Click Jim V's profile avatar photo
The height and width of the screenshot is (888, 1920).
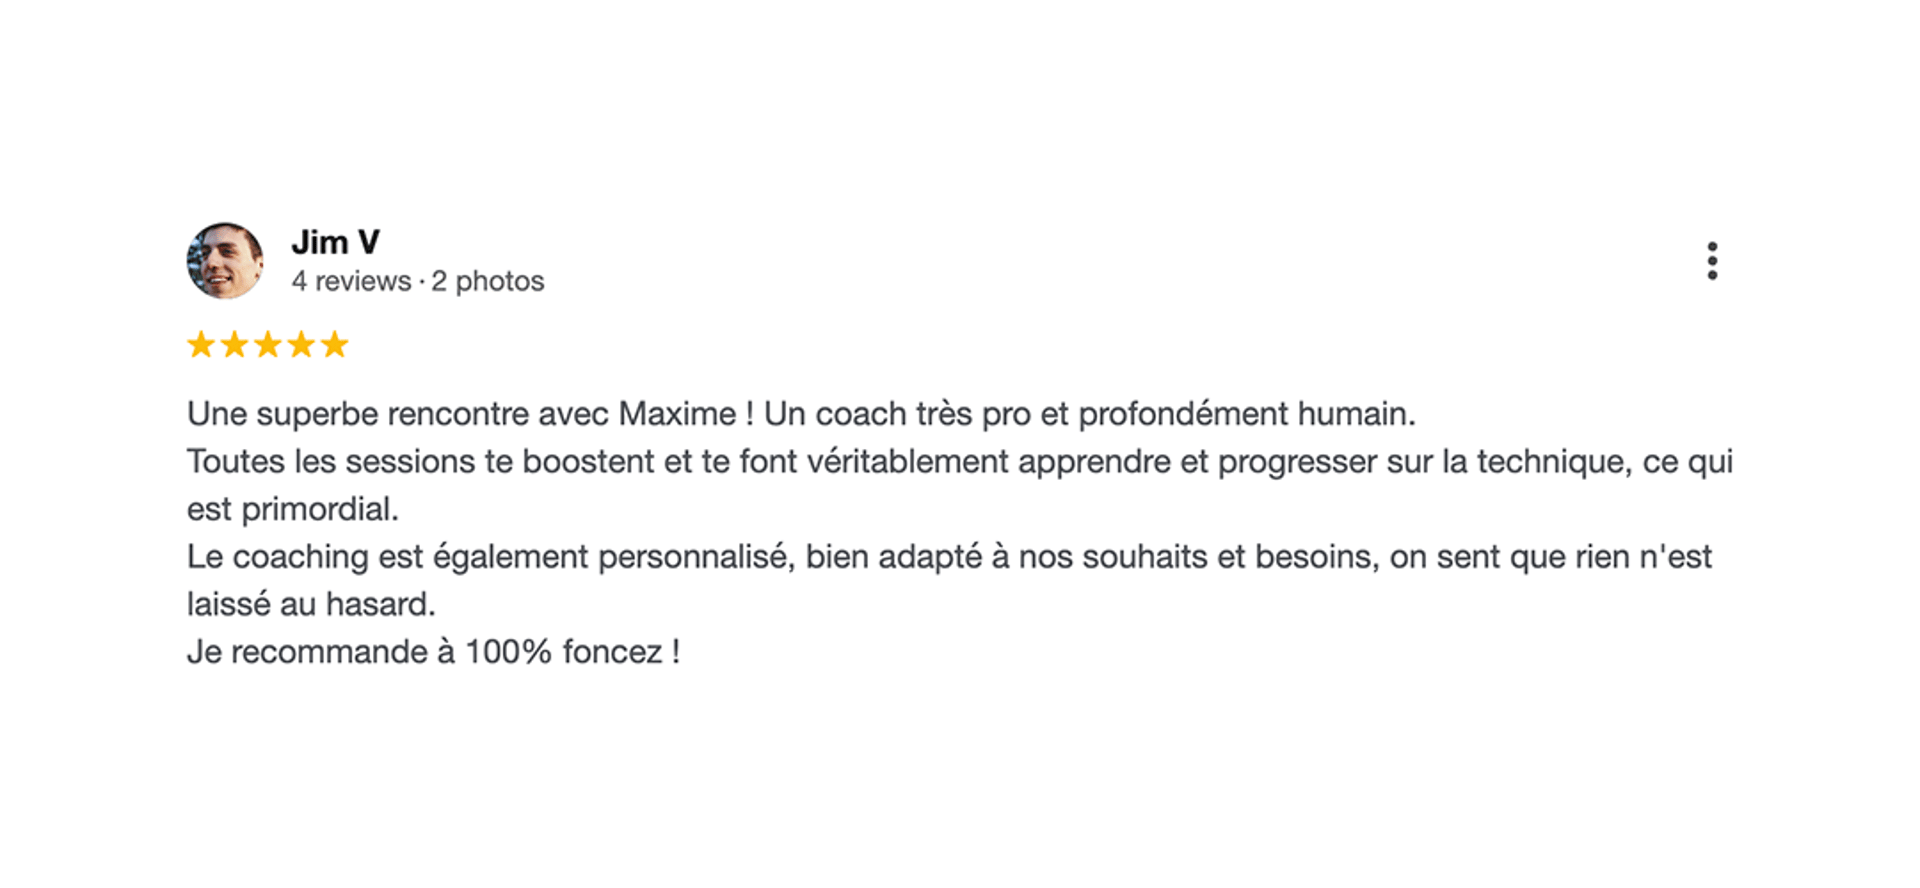point(225,261)
